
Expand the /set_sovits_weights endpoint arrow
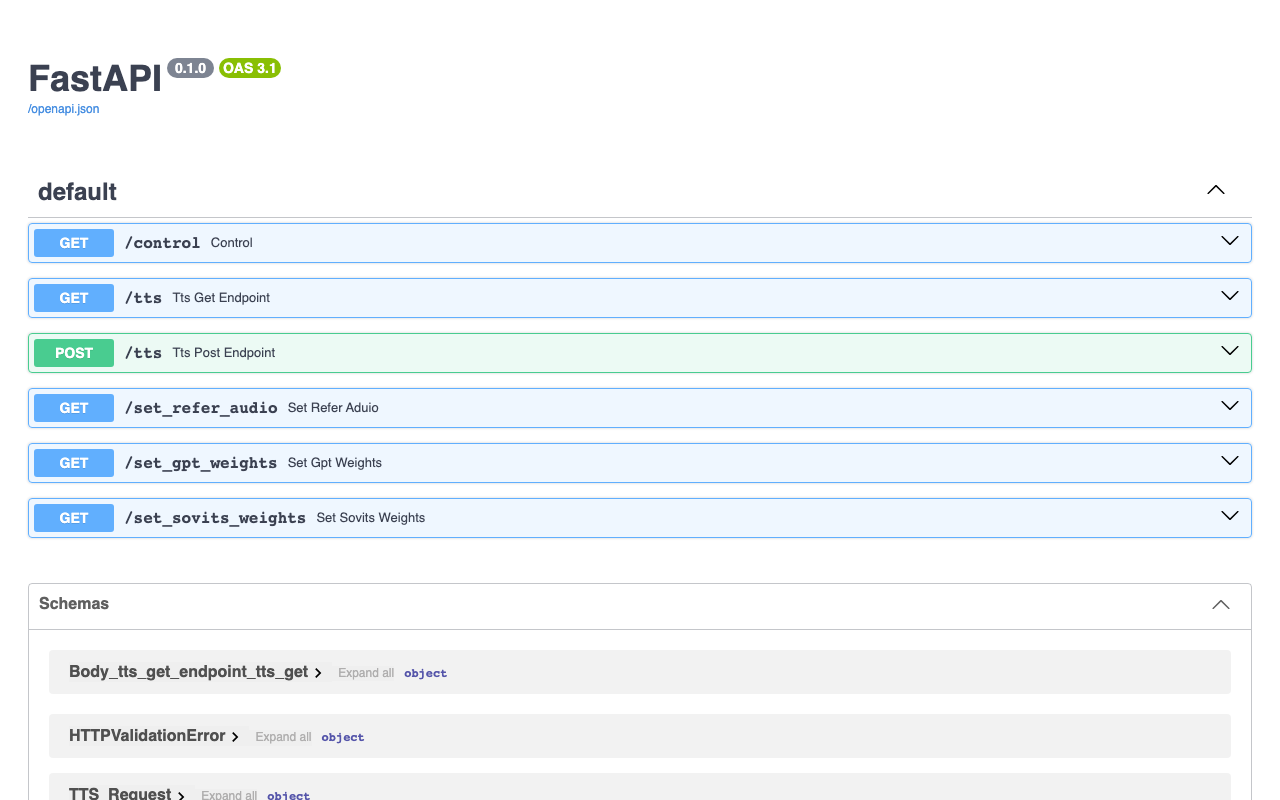pos(1230,516)
